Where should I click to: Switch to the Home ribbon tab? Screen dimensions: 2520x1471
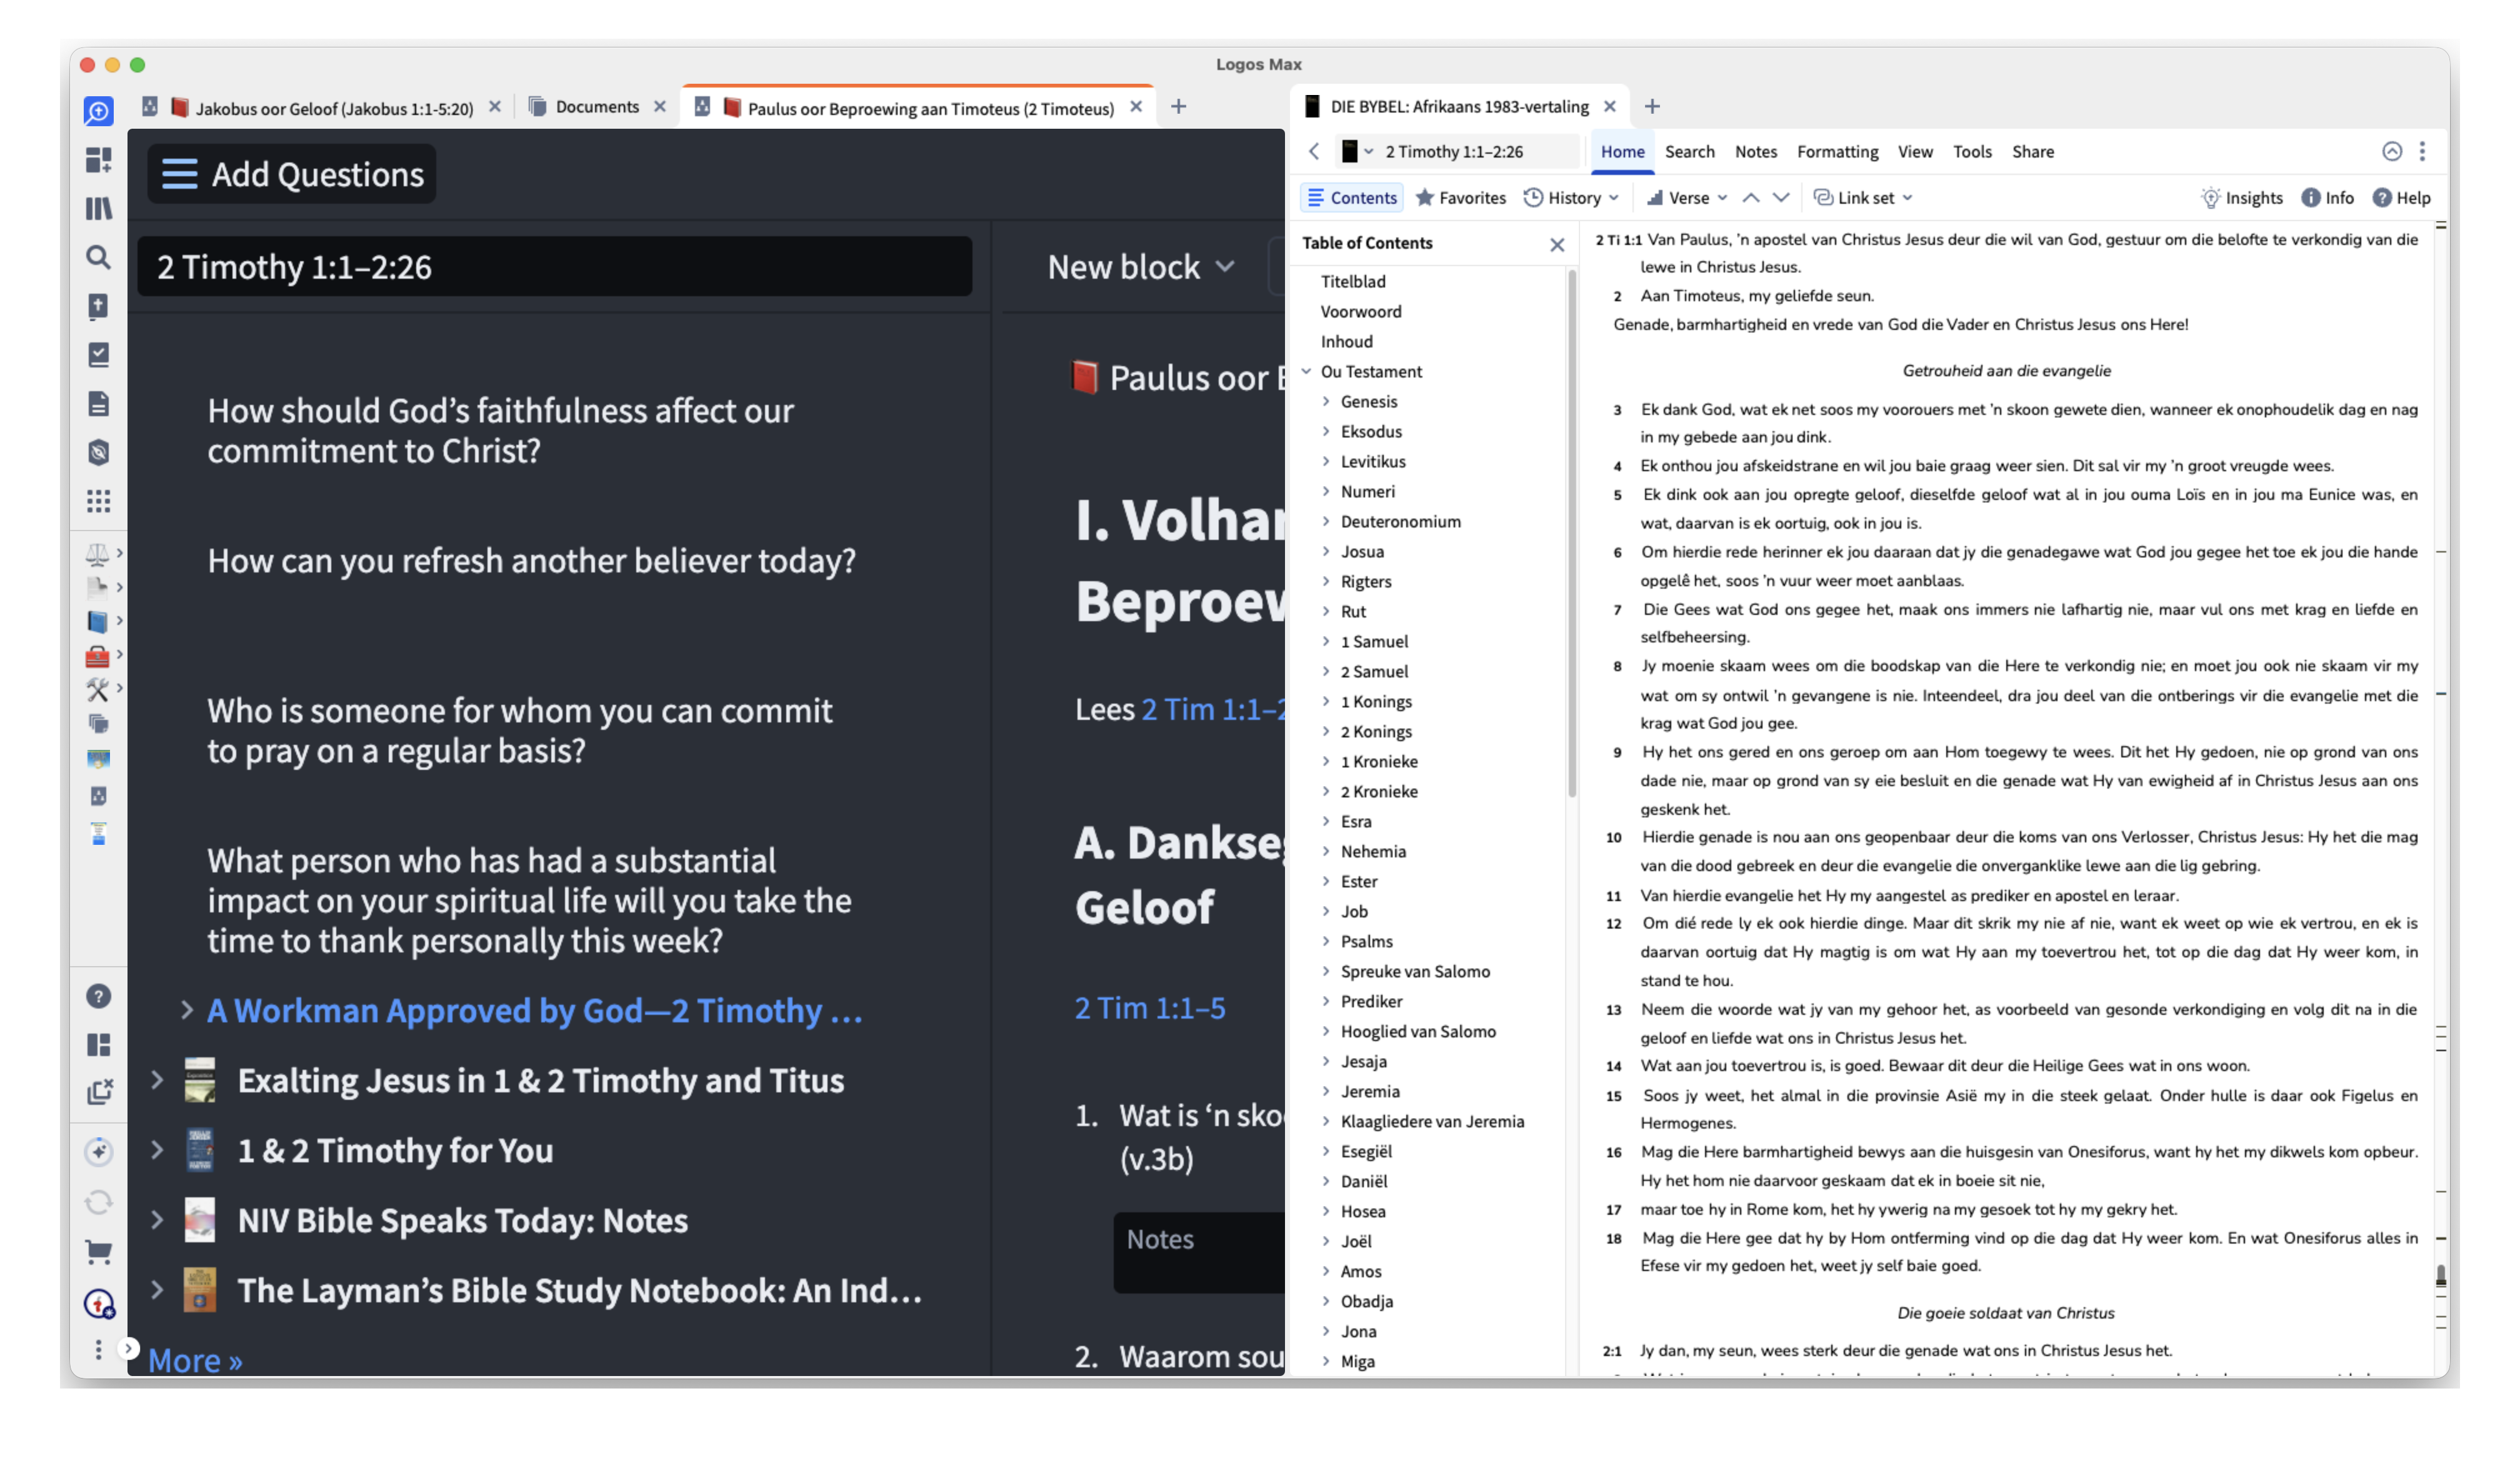pyautogui.click(x=1622, y=152)
